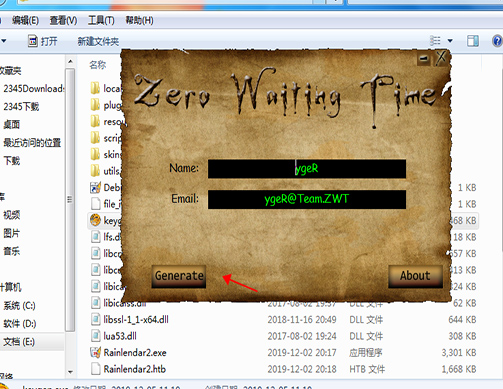Click the navigation pane scroll-up arrow
This screenshot has width=503, height=389.
(x=70, y=62)
